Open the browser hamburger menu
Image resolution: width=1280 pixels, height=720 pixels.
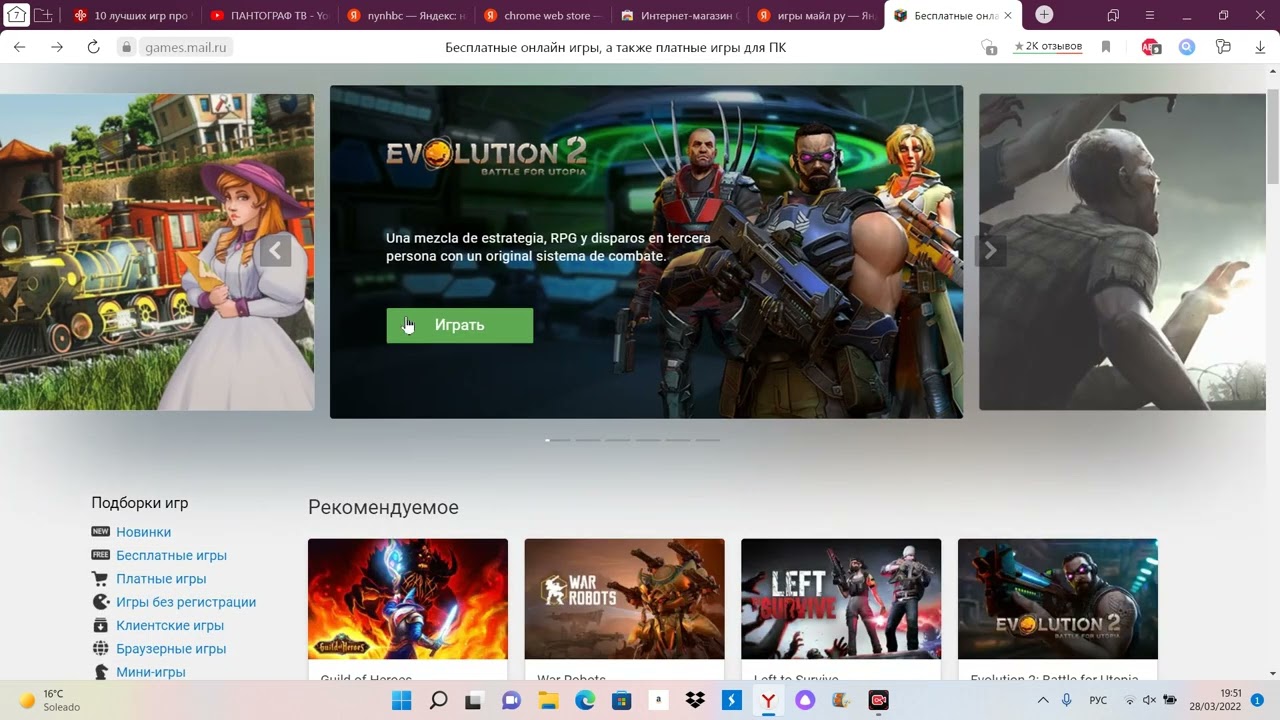click(1150, 15)
